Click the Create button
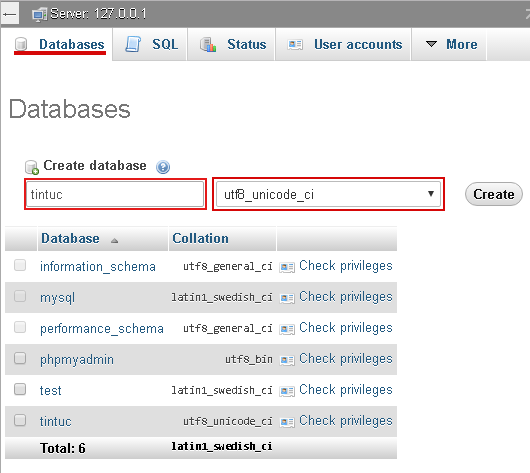Viewport: 530px width, 473px height. point(493,194)
